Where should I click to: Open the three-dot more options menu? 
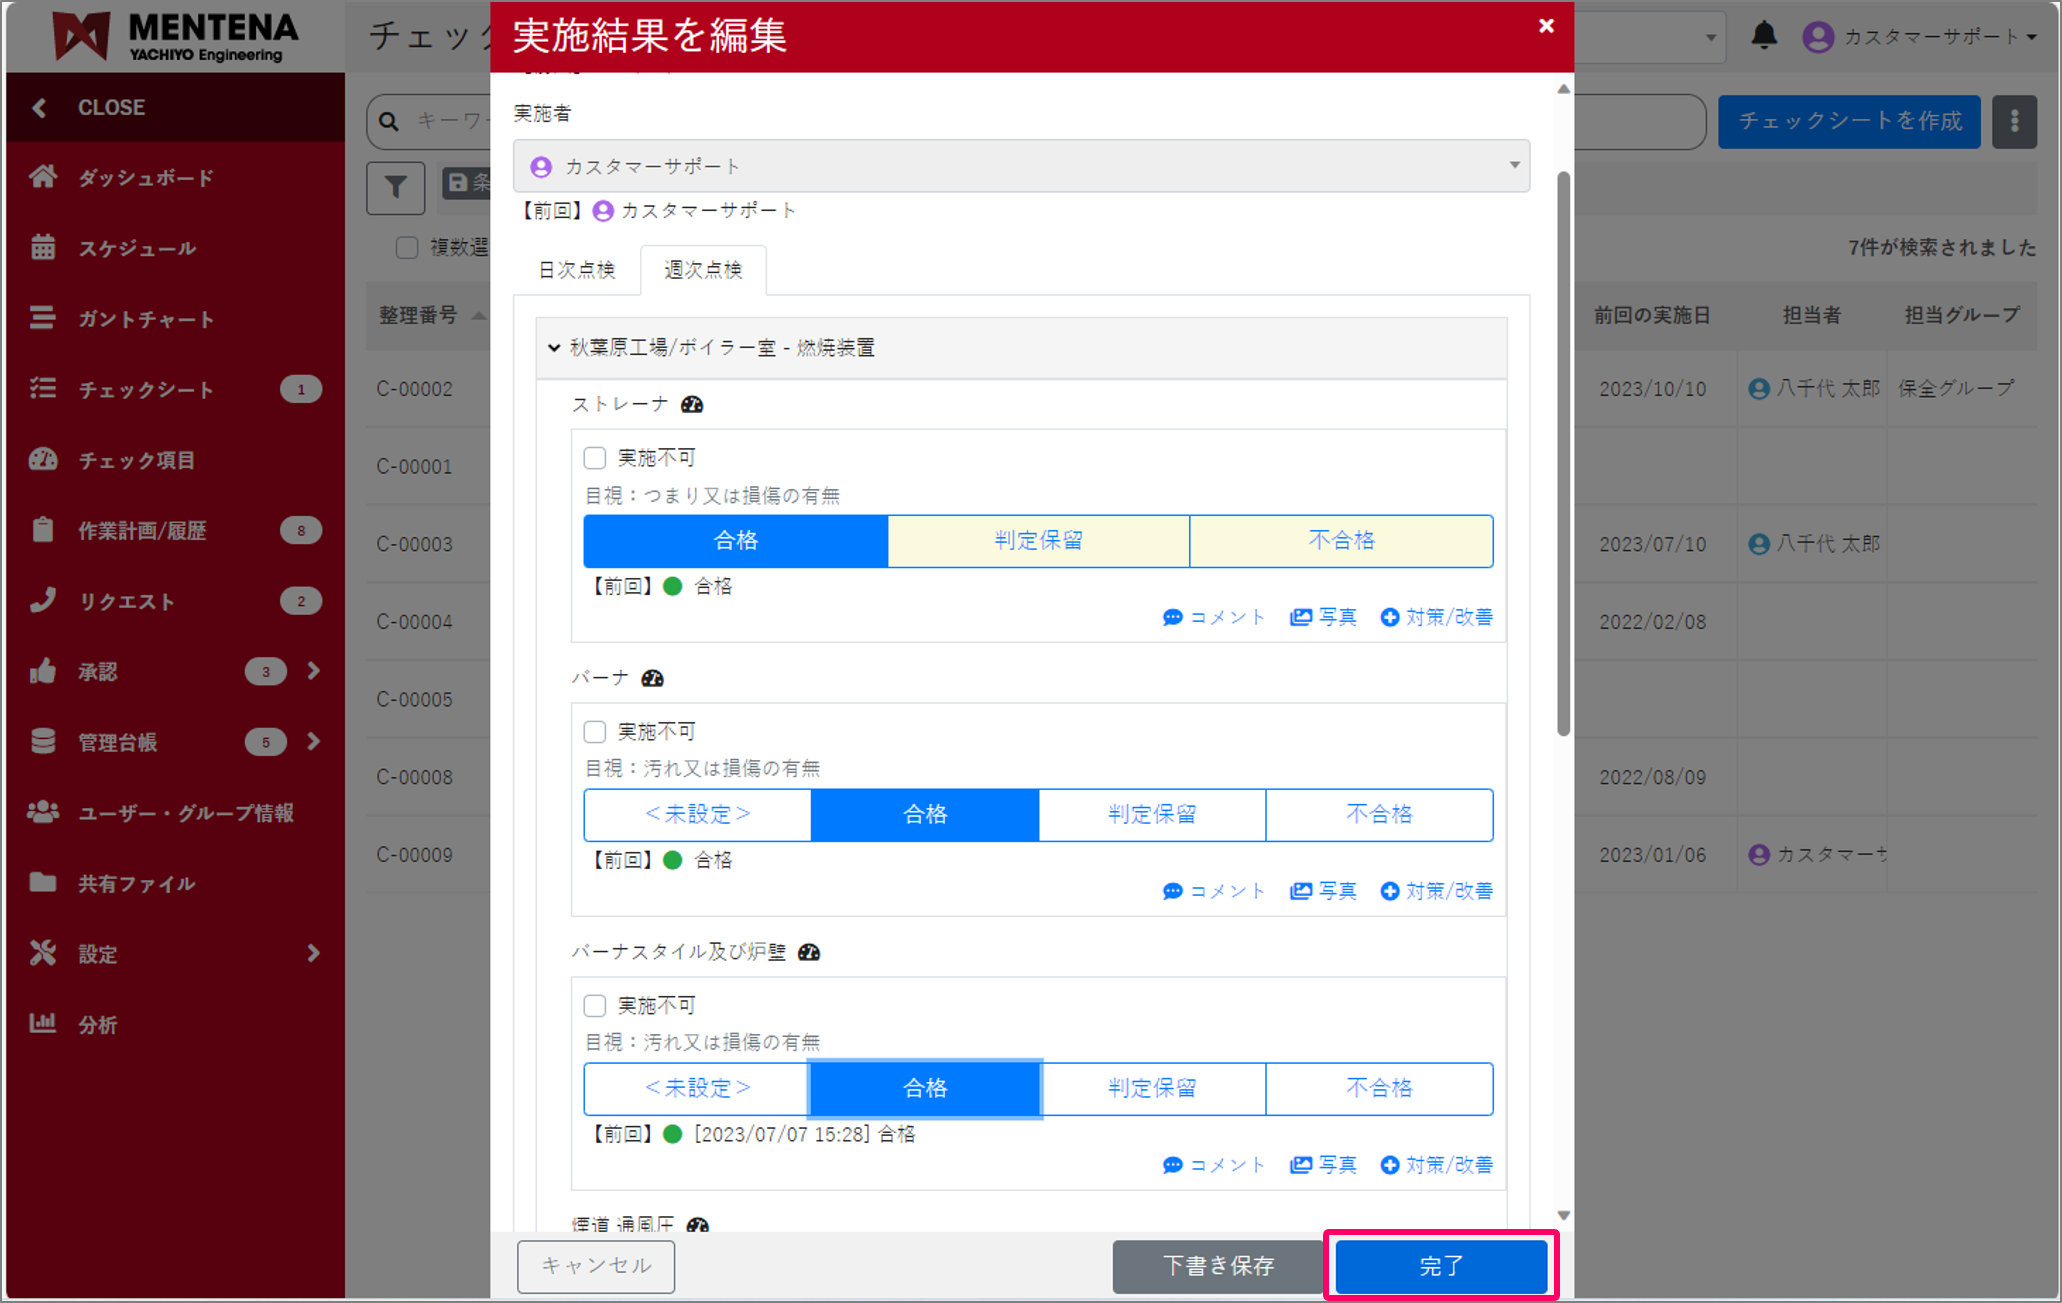(2014, 121)
